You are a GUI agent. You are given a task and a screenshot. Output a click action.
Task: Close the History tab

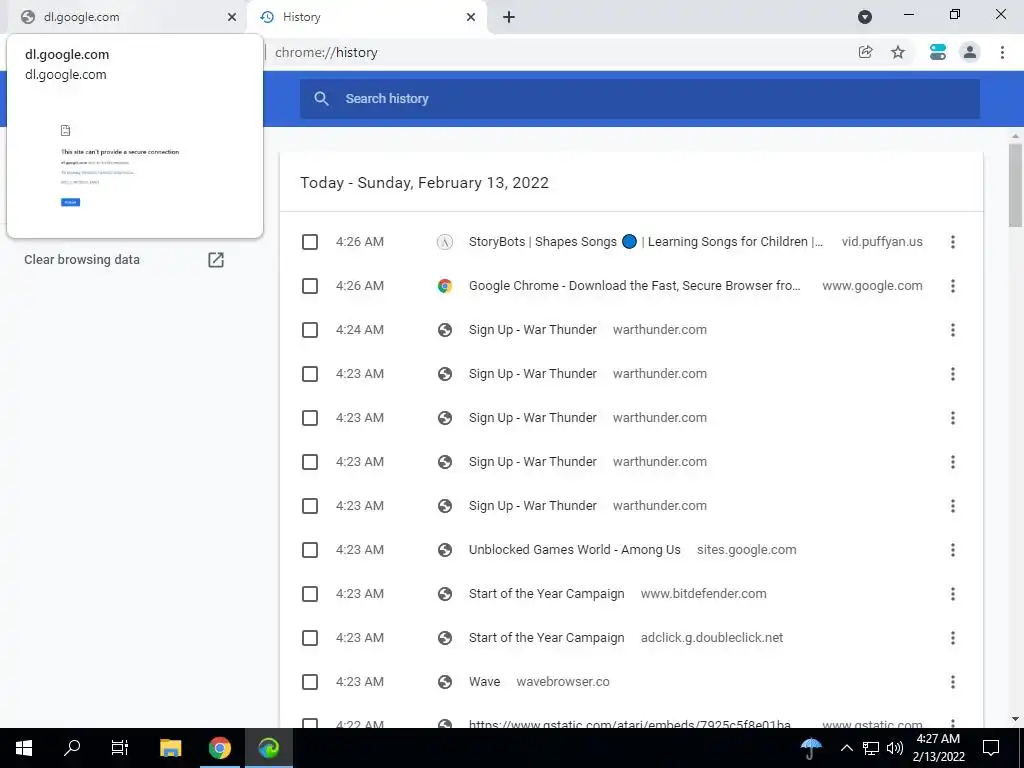click(x=471, y=17)
